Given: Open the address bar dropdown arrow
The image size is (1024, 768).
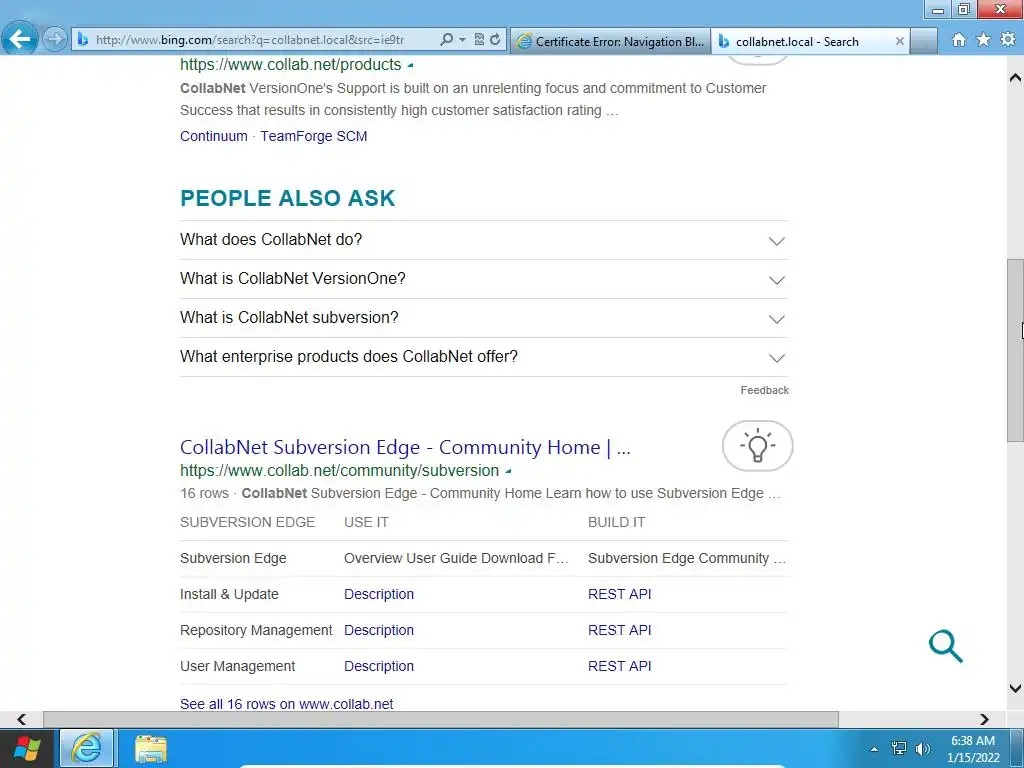Looking at the screenshot, I should point(462,40).
